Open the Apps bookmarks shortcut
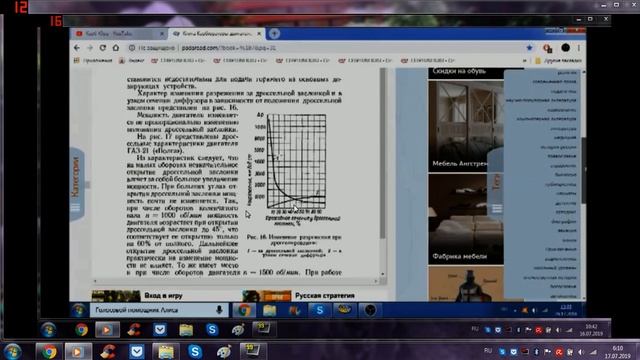The image size is (640, 360). tap(93, 60)
